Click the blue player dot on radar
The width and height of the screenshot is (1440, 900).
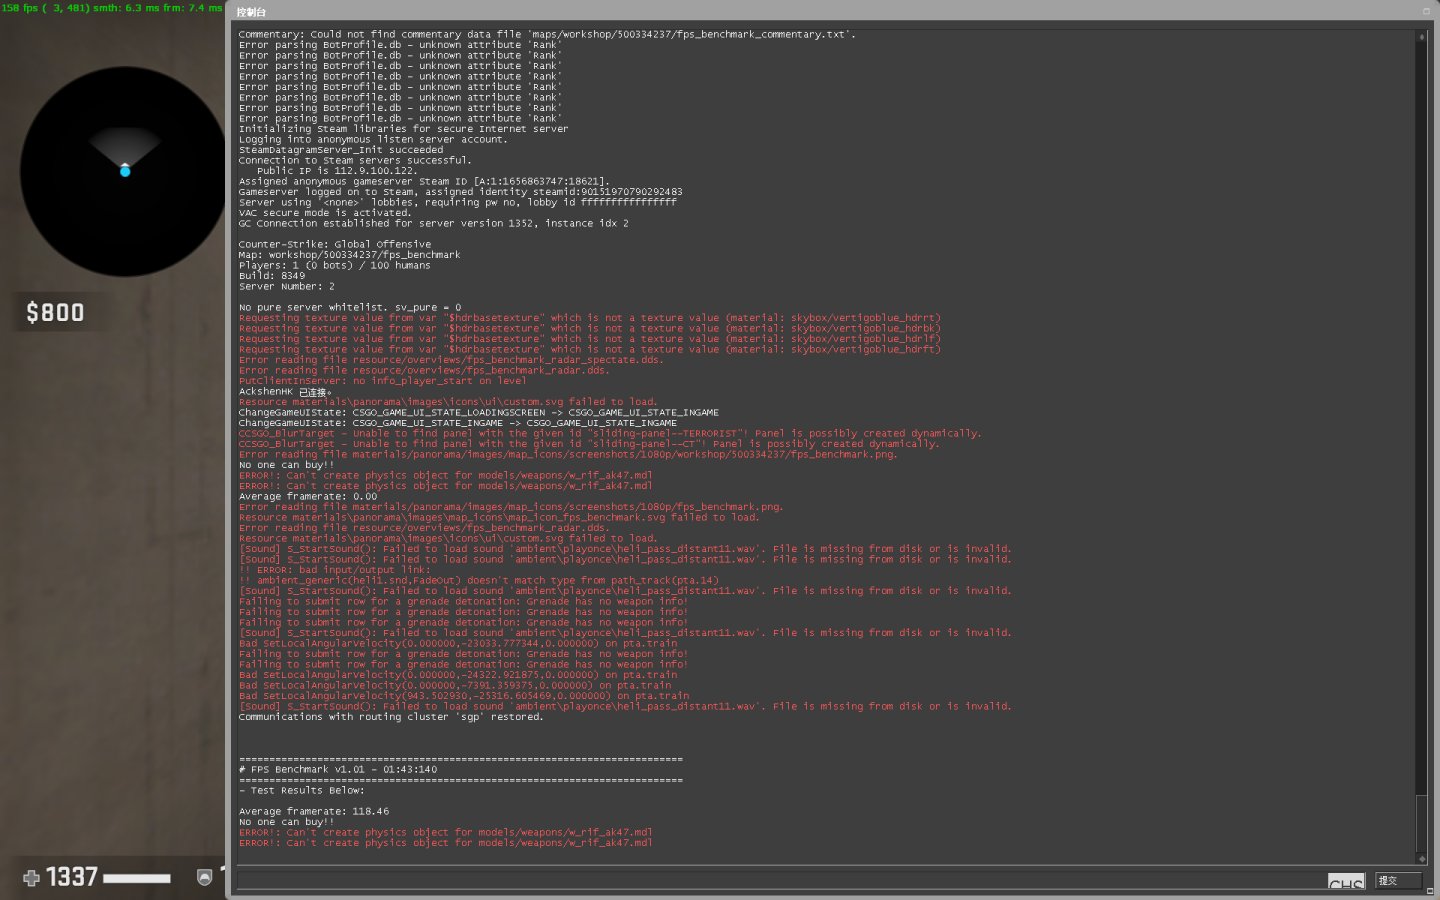pyautogui.click(x=125, y=171)
